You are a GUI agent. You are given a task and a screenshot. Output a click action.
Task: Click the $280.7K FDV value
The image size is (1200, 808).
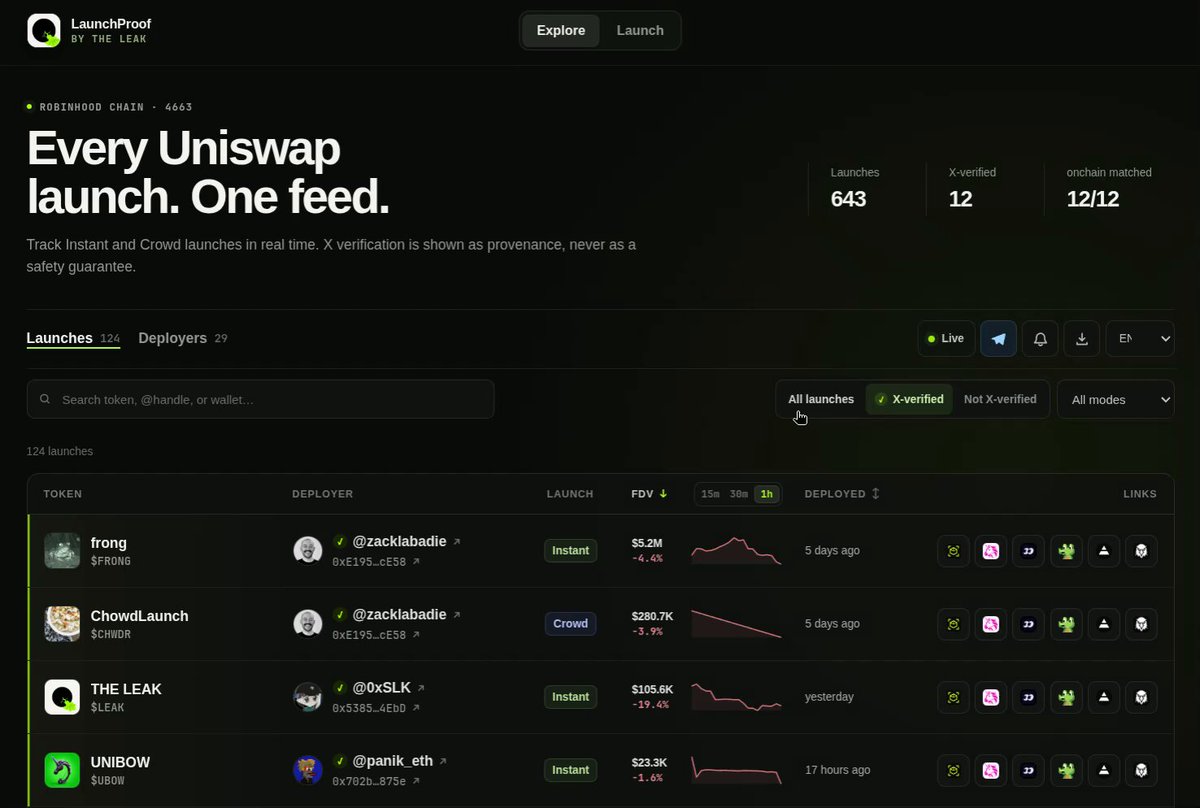(652, 616)
